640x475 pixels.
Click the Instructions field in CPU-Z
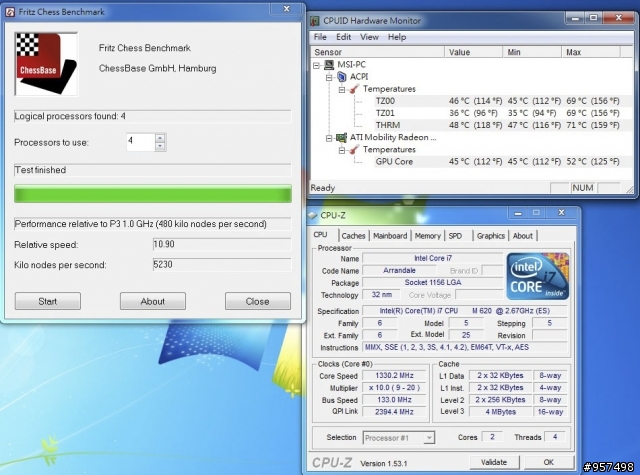(x=464, y=347)
